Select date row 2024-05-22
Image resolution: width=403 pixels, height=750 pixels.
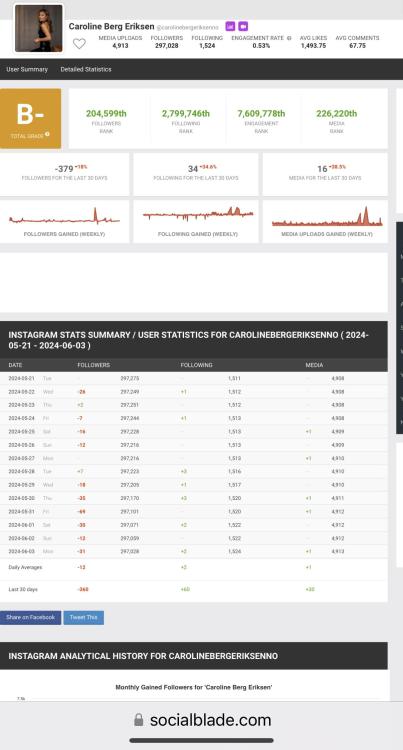click(194, 392)
